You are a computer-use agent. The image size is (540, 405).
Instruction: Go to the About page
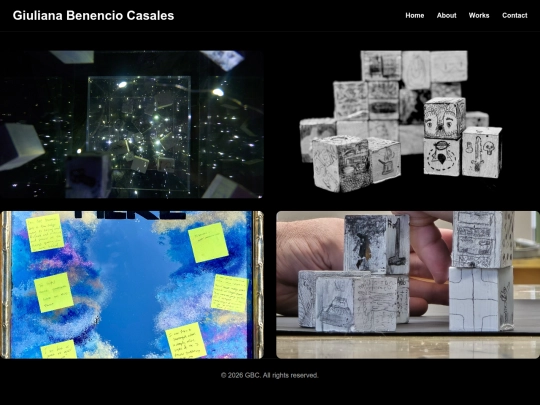pyautogui.click(x=446, y=15)
